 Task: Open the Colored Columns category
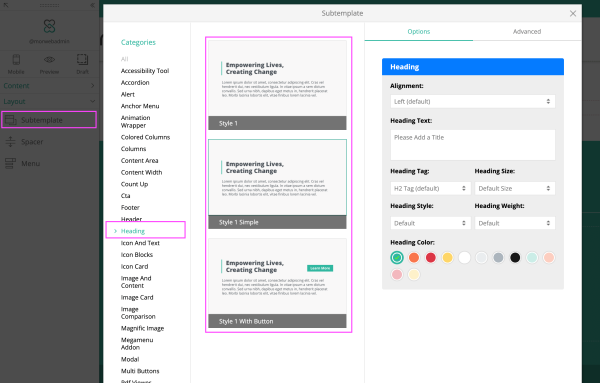click(x=145, y=137)
